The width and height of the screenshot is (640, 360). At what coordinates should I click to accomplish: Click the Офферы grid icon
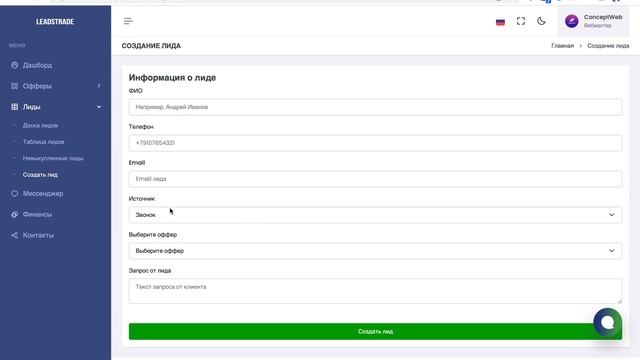point(15,86)
